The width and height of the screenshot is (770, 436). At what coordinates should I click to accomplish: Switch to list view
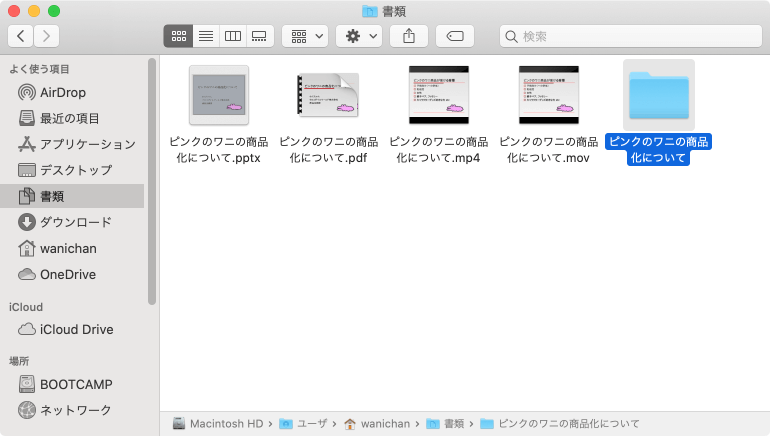click(206, 36)
